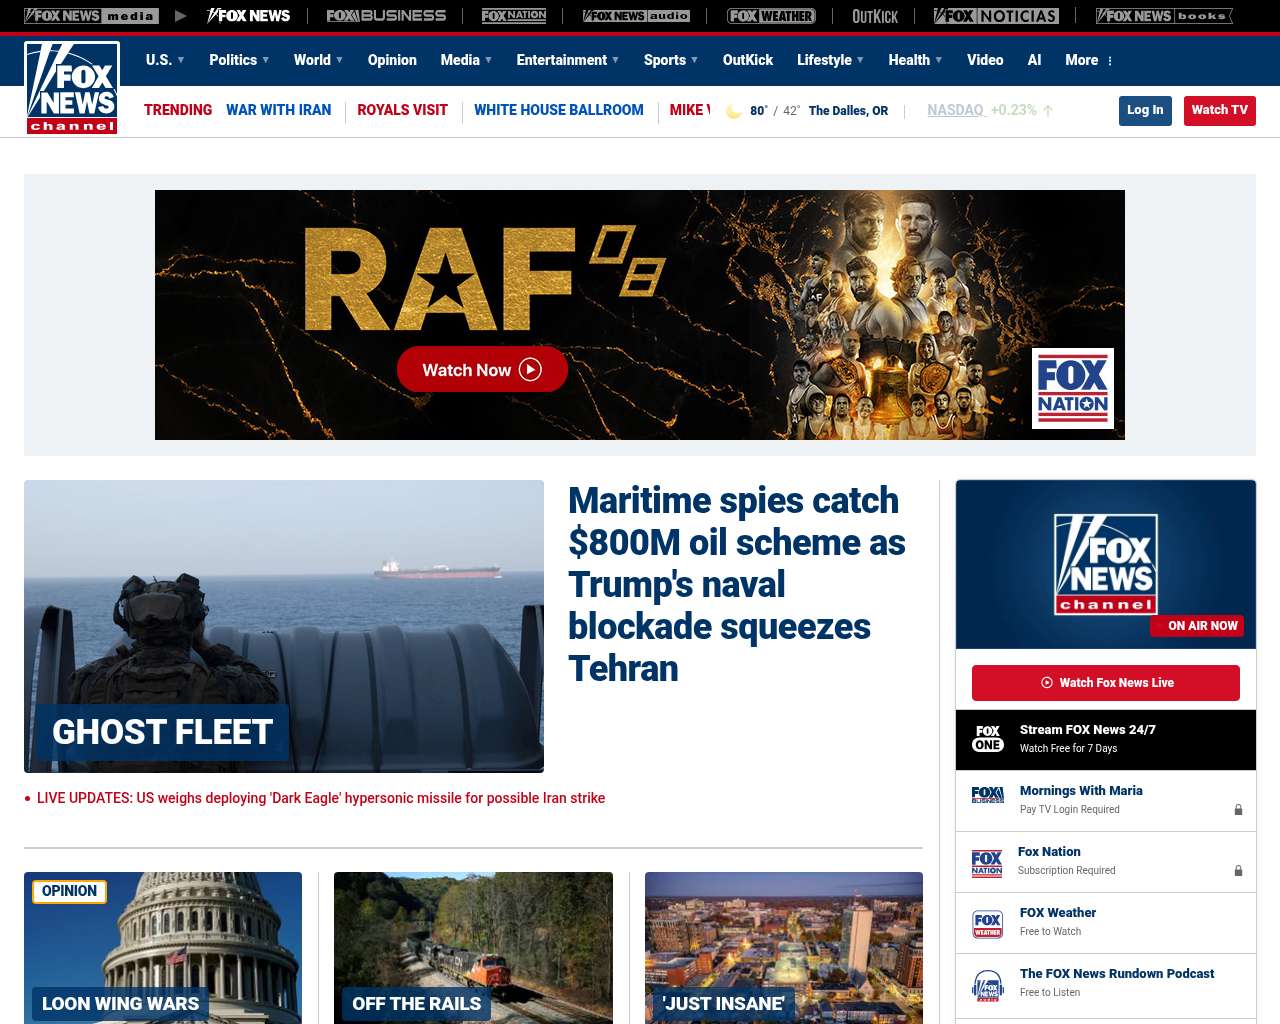Open the Opinion section
Screen dimensions: 1280x1024
click(x=392, y=60)
